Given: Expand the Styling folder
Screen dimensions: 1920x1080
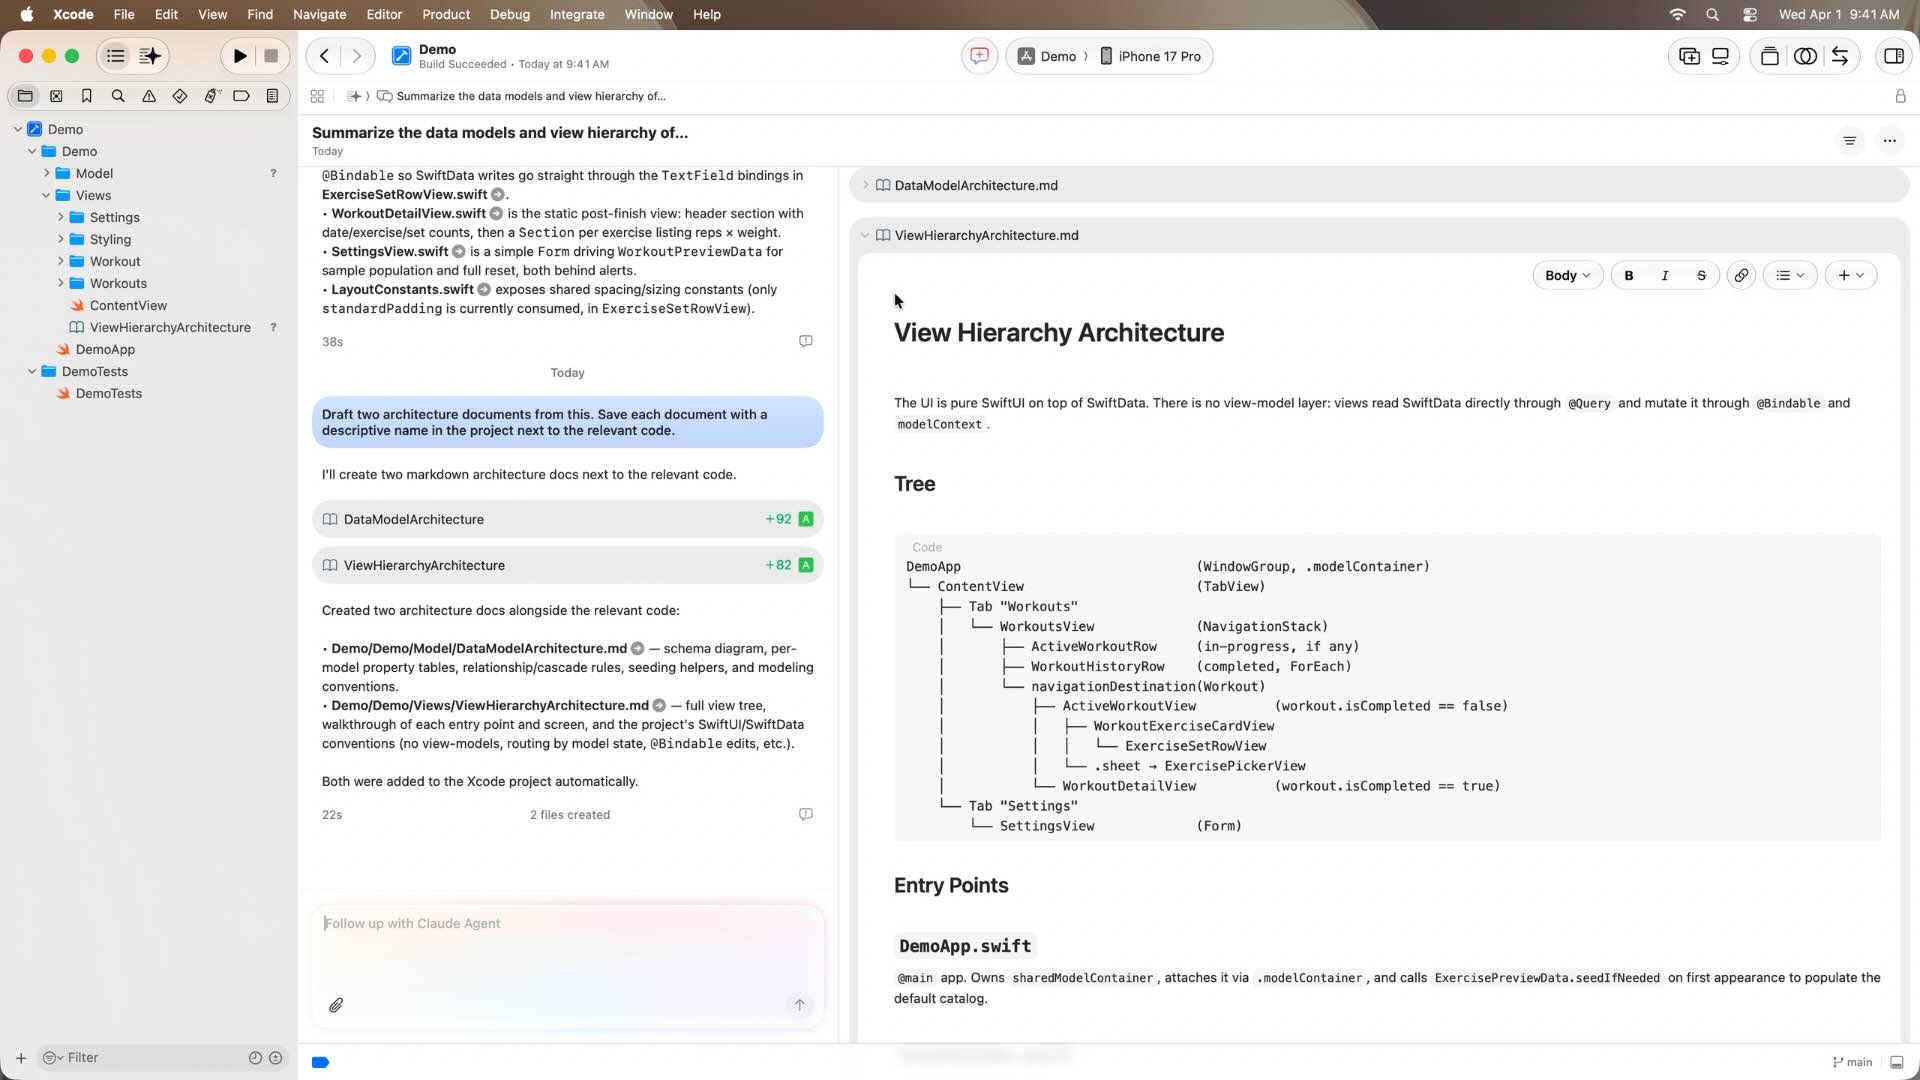Looking at the screenshot, I should pyautogui.click(x=60, y=239).
